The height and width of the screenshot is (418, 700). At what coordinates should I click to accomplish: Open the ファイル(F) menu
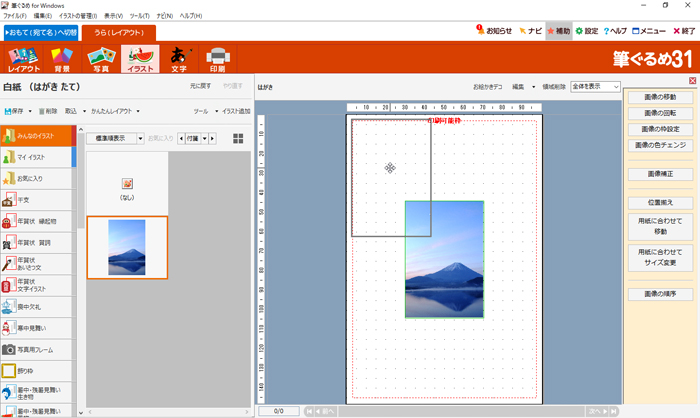[14, 17]
